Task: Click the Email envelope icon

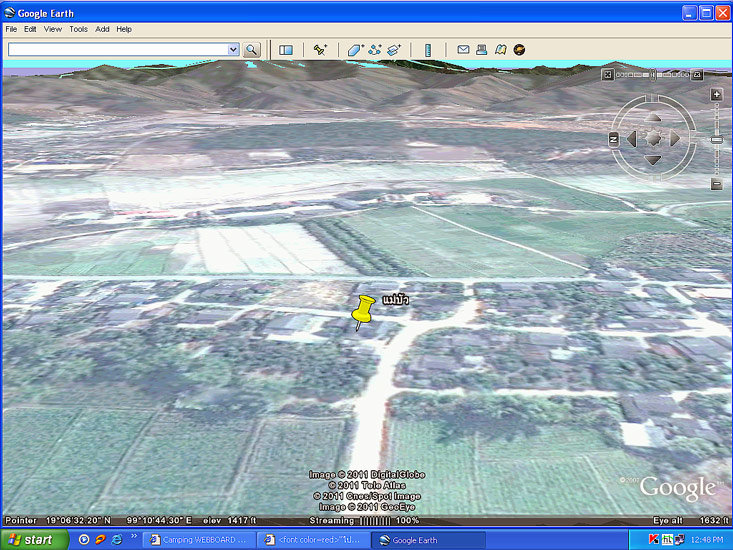Action: (463, 49)
